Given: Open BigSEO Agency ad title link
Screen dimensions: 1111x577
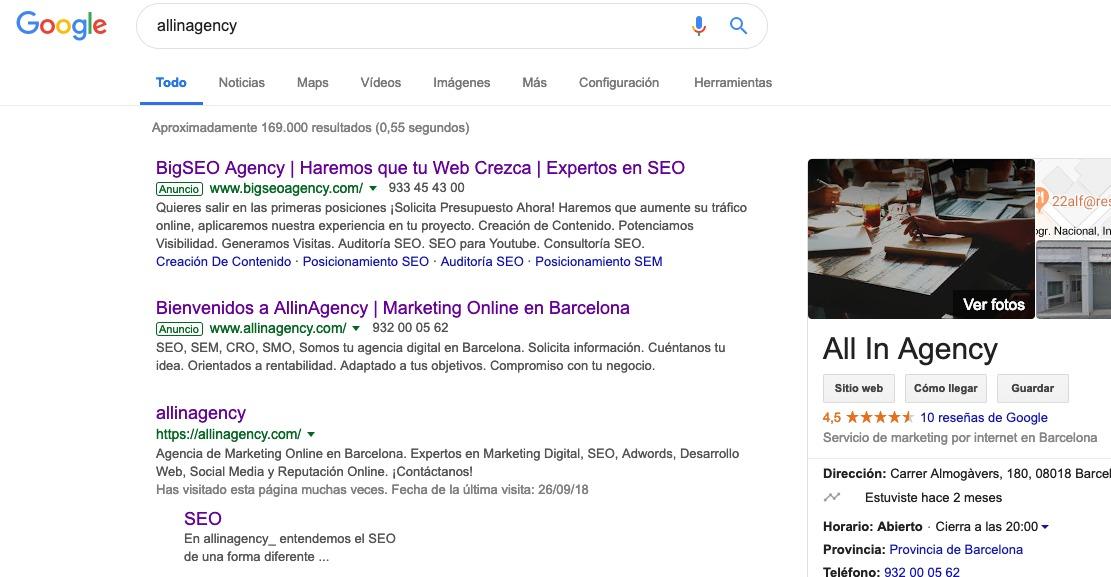Looking at the screenshot, I should point(420,168).
